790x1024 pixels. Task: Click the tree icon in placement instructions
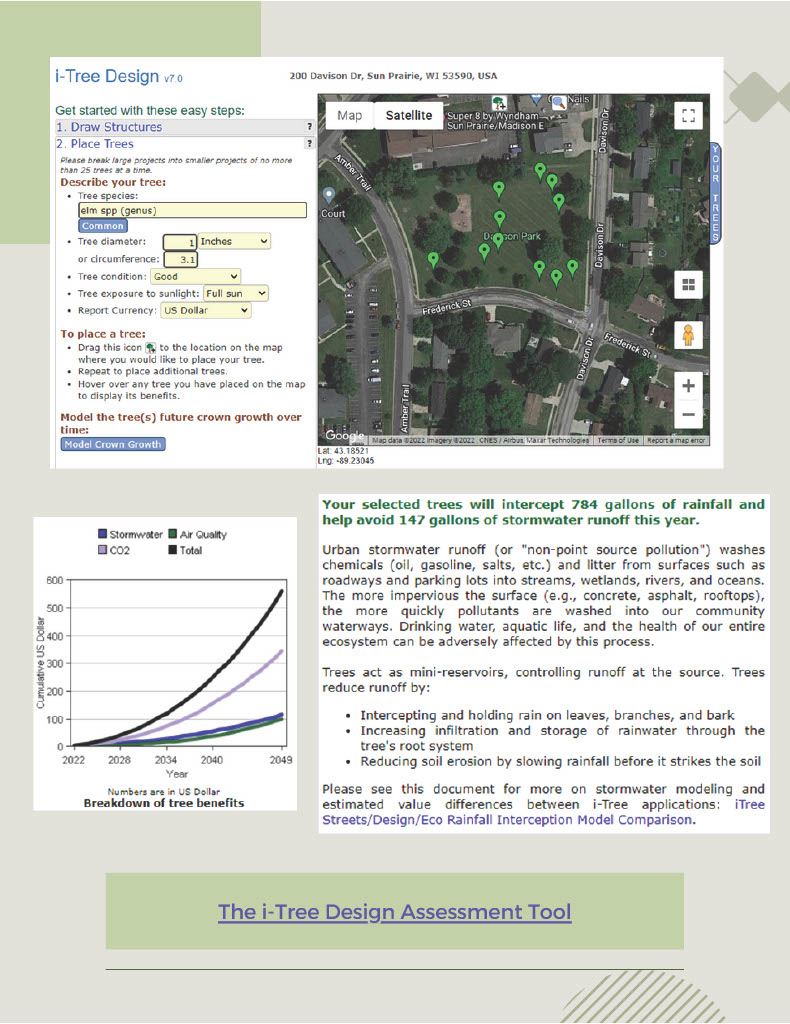pos(150,347)
